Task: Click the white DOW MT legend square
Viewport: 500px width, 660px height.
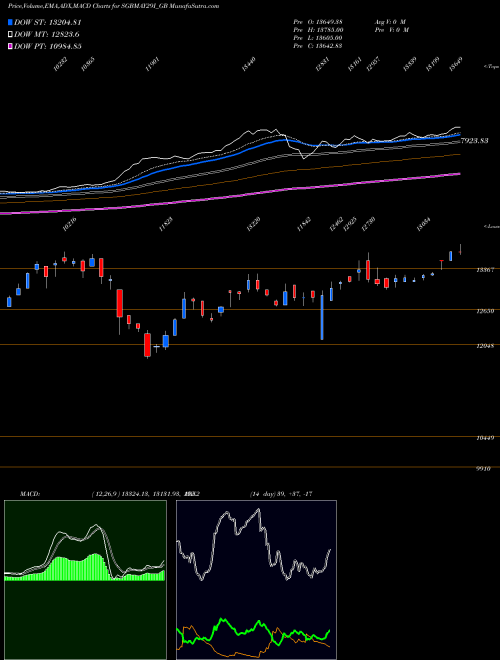Action: click(10, 34)
